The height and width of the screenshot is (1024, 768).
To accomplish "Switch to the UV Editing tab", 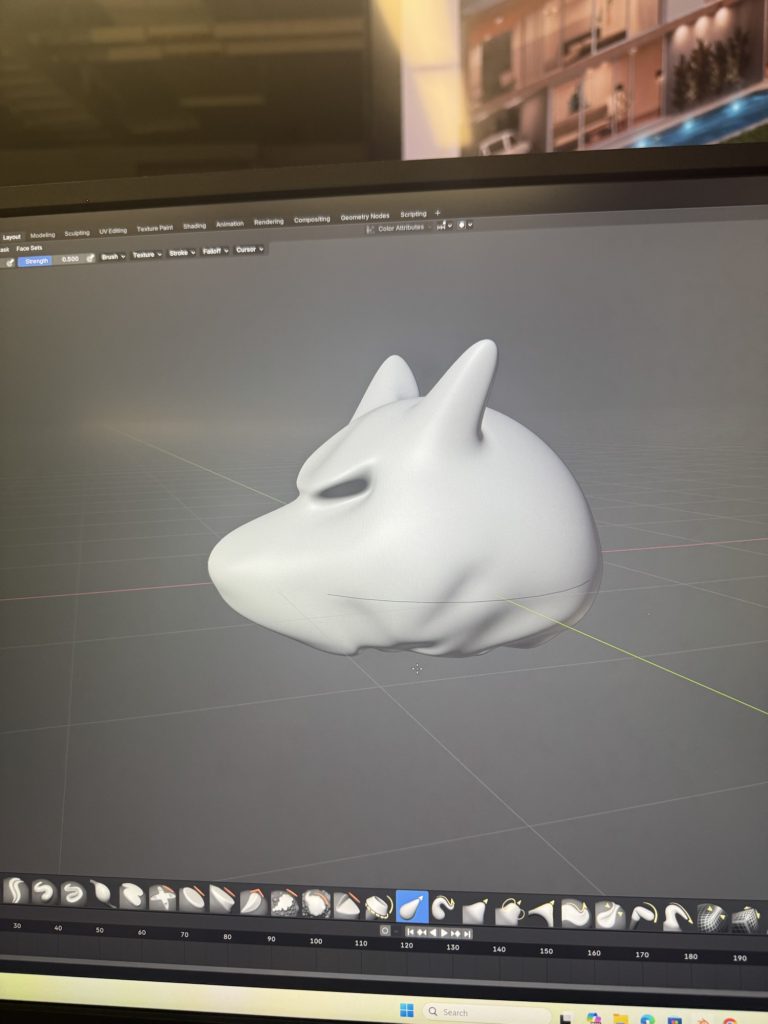I will 113,231.
